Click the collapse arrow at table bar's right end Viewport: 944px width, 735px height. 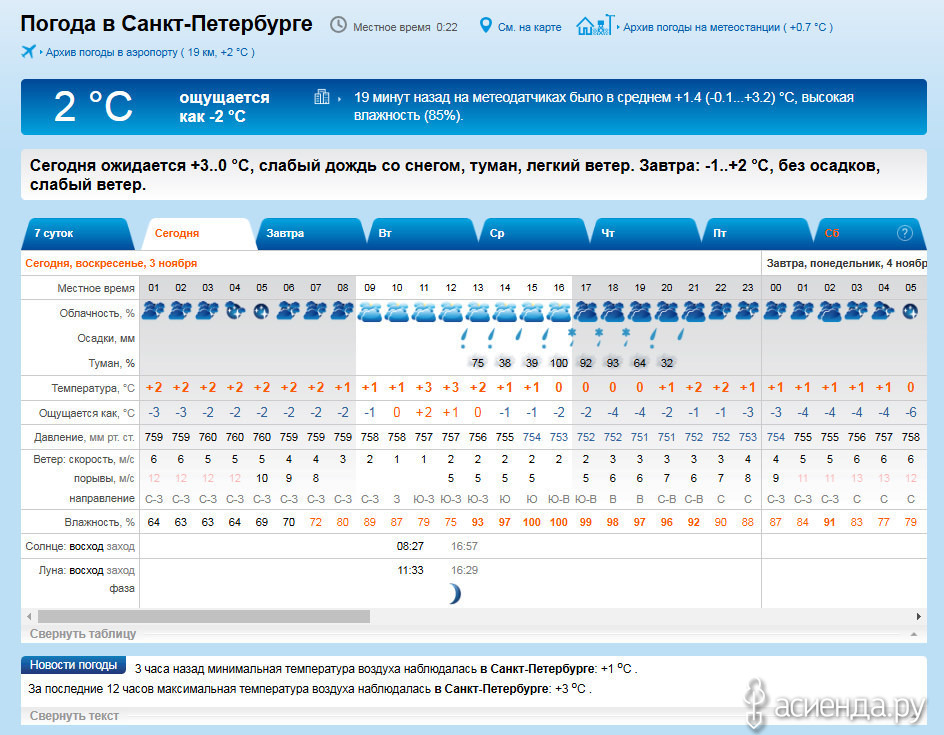click(914, 634)
